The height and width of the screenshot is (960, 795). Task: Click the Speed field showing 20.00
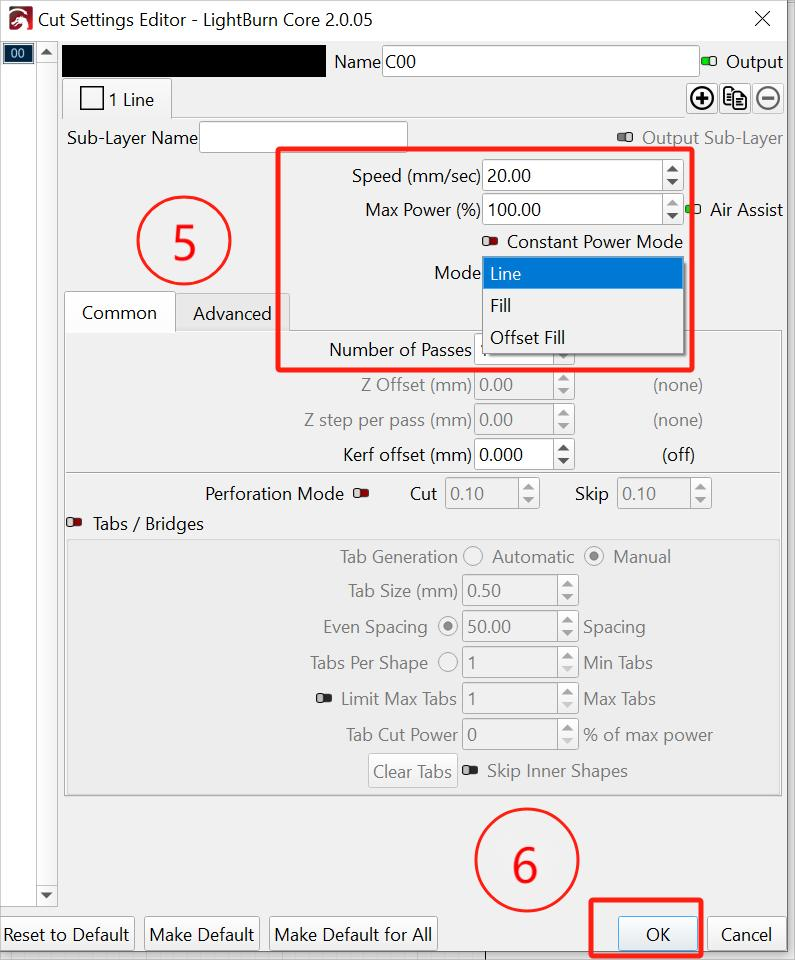pos(572,176)
